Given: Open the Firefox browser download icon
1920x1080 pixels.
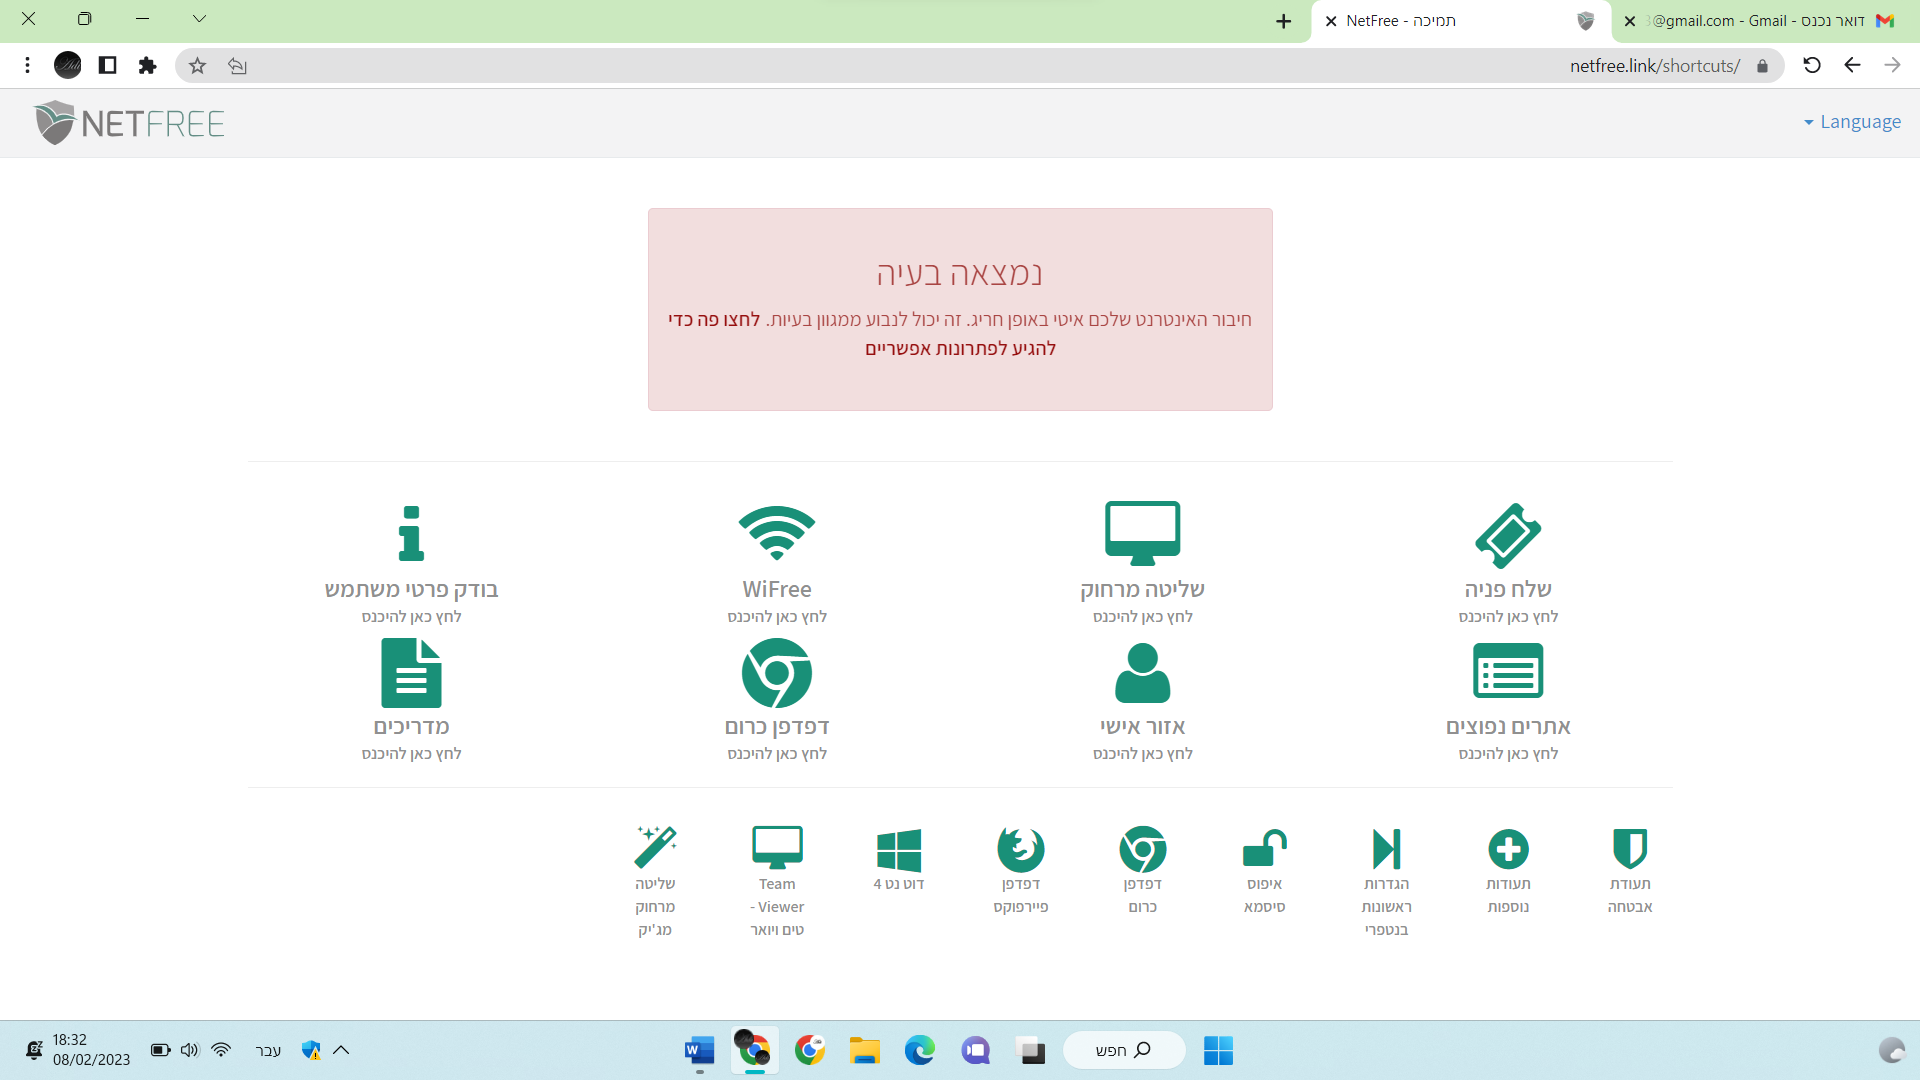Looking at the screenshot, I should 1020,849.
